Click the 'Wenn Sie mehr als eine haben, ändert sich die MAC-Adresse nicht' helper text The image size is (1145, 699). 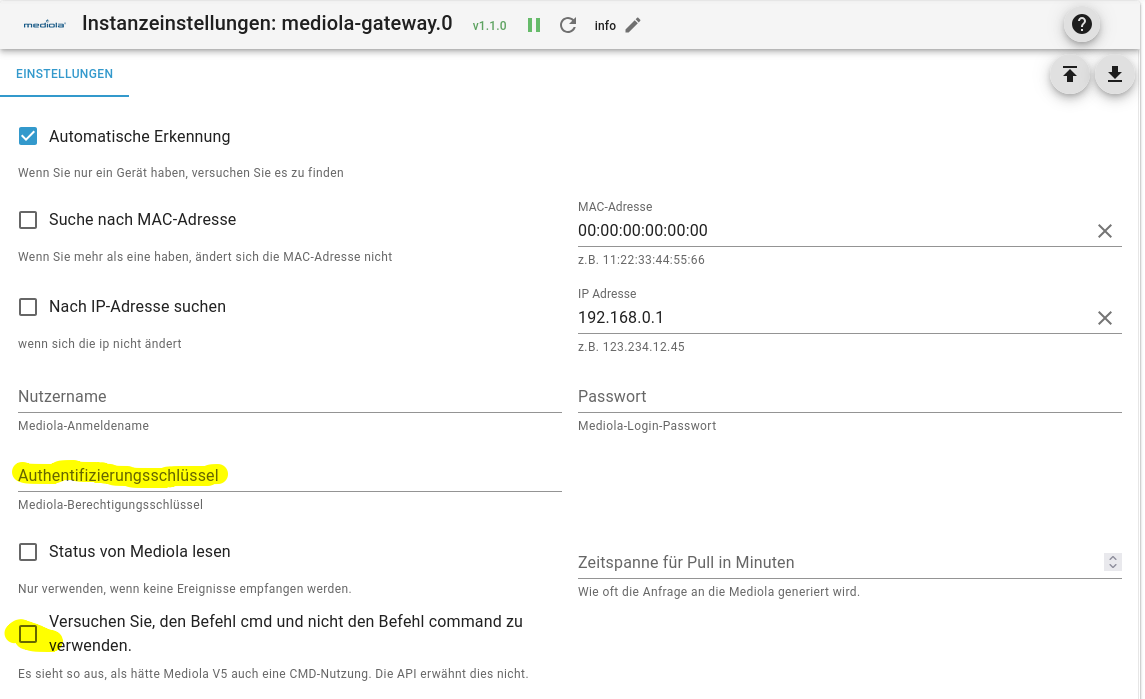pyautogui.click(x=205, y=257)
